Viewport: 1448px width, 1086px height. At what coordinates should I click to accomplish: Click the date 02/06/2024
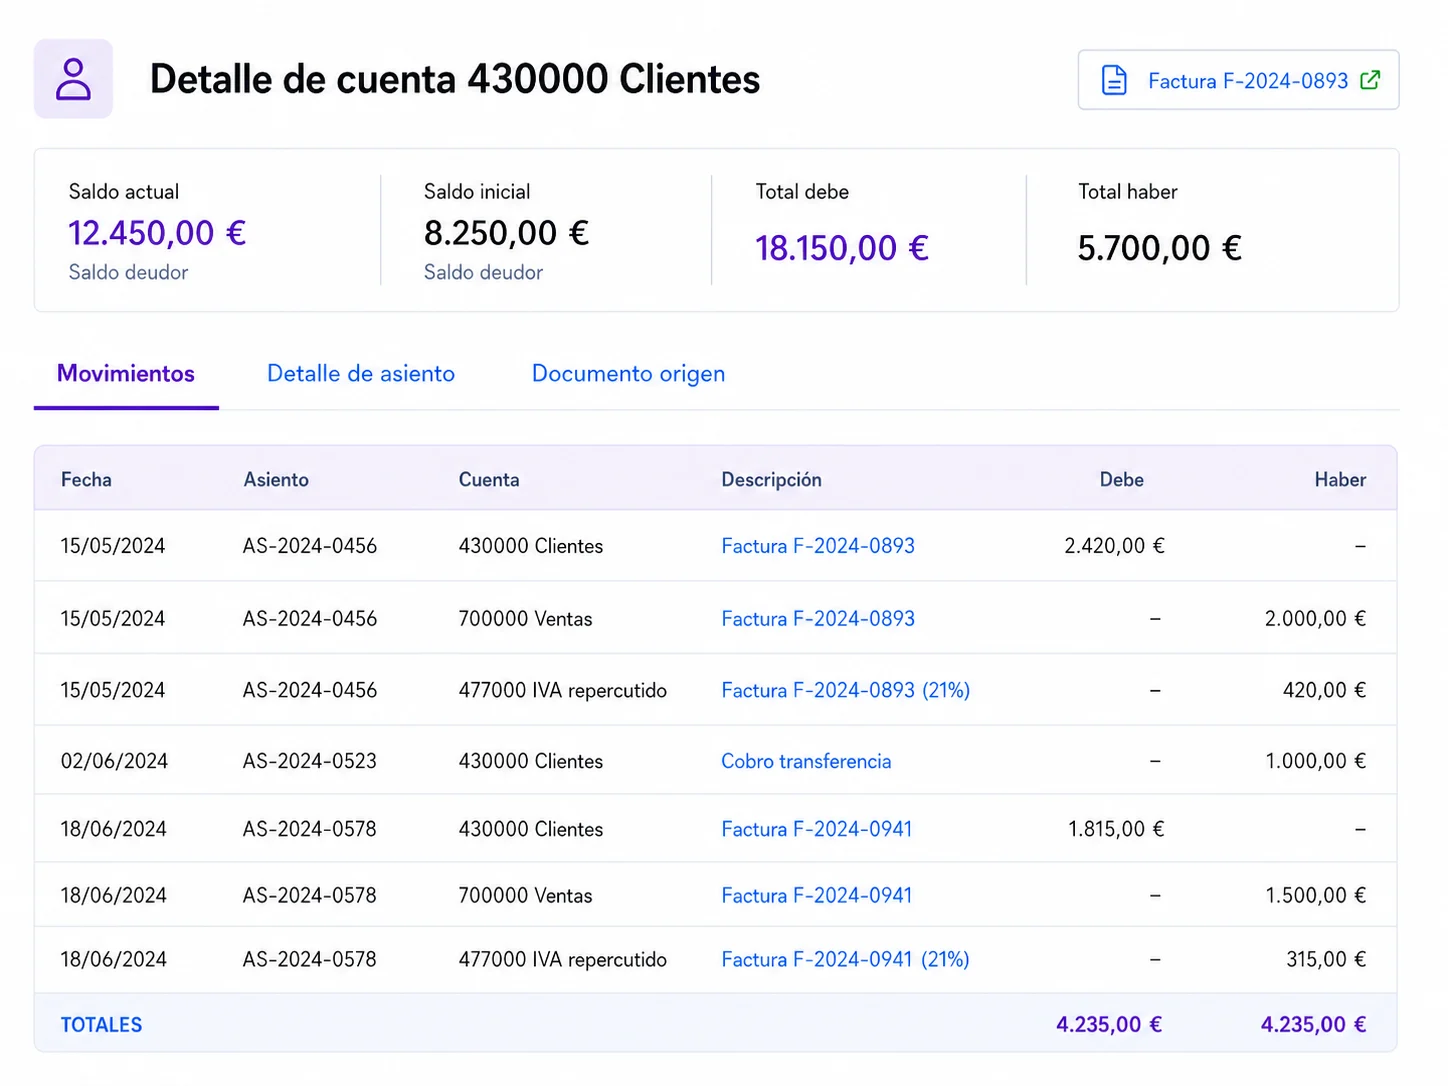click(114, 761)
